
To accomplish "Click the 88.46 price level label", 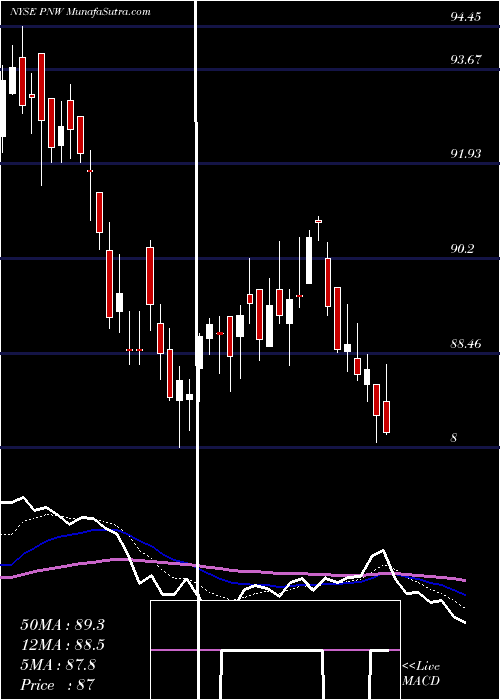I will (466, 344).
